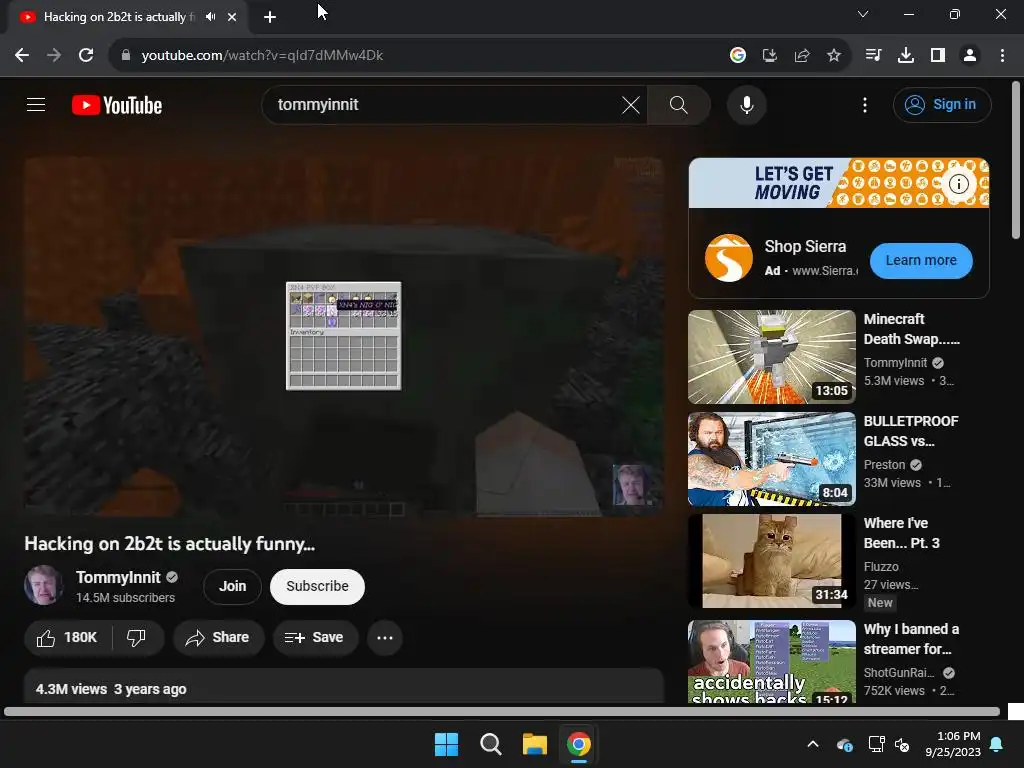The height and width of the screenshot is (768, 1024).
Task: Share this page icon in address bar
Action: [x=802, y=56]
